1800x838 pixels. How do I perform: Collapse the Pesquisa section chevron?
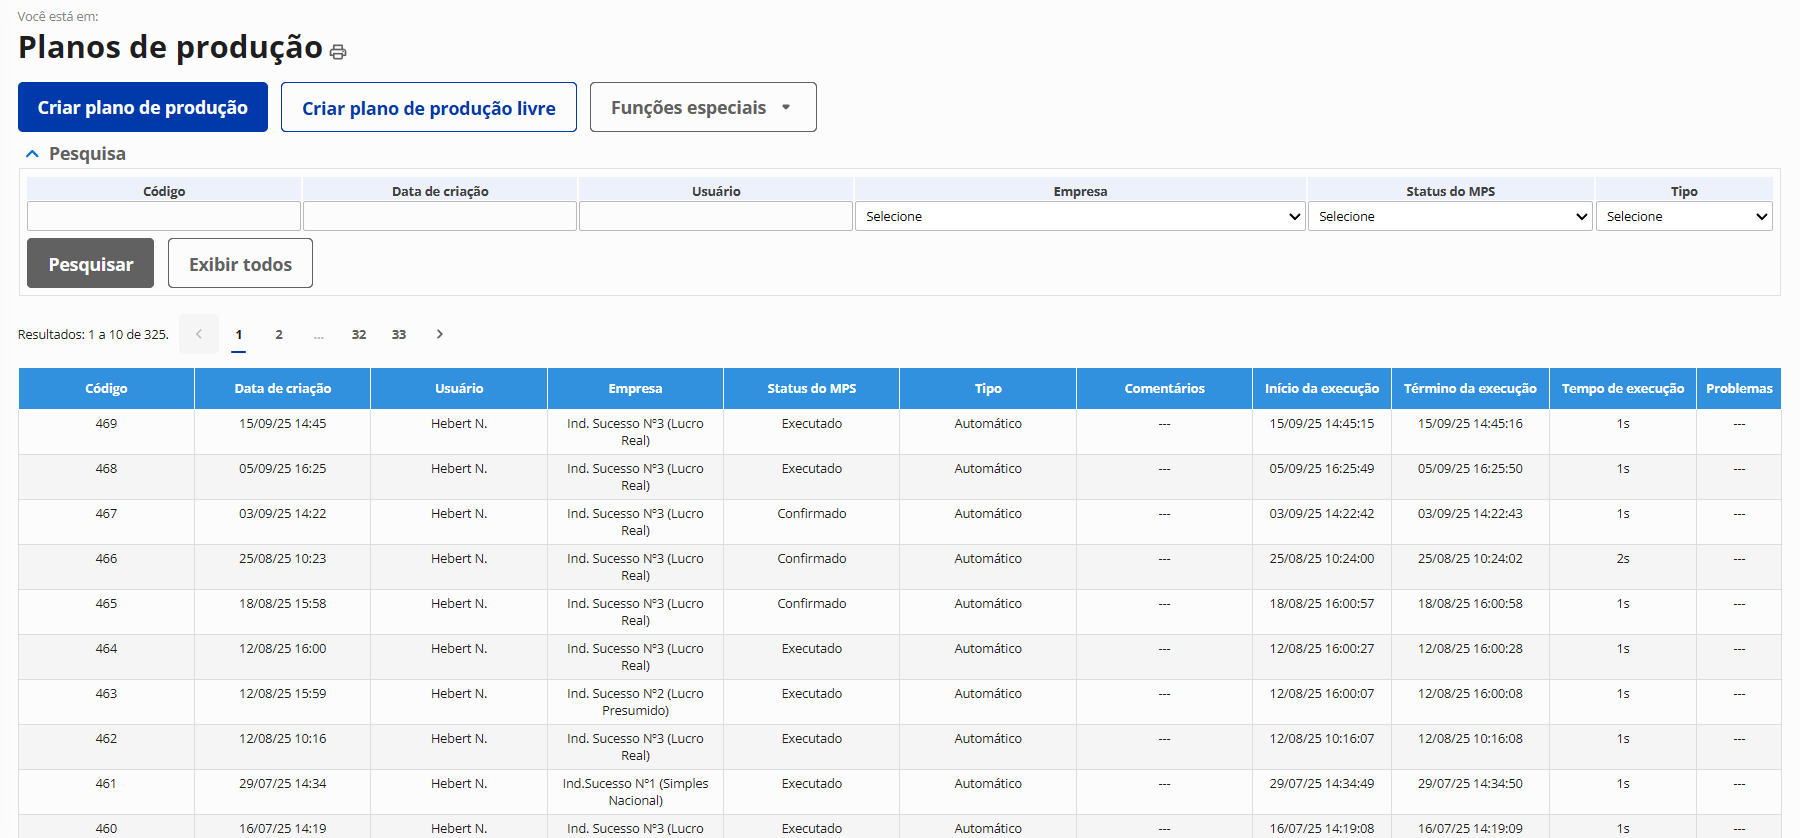(x=32, y=154)
